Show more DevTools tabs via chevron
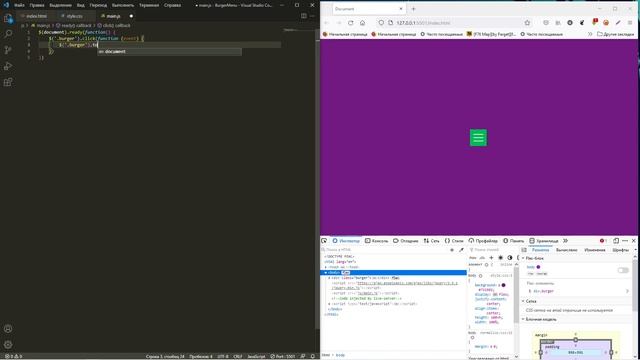 point(565,241)
